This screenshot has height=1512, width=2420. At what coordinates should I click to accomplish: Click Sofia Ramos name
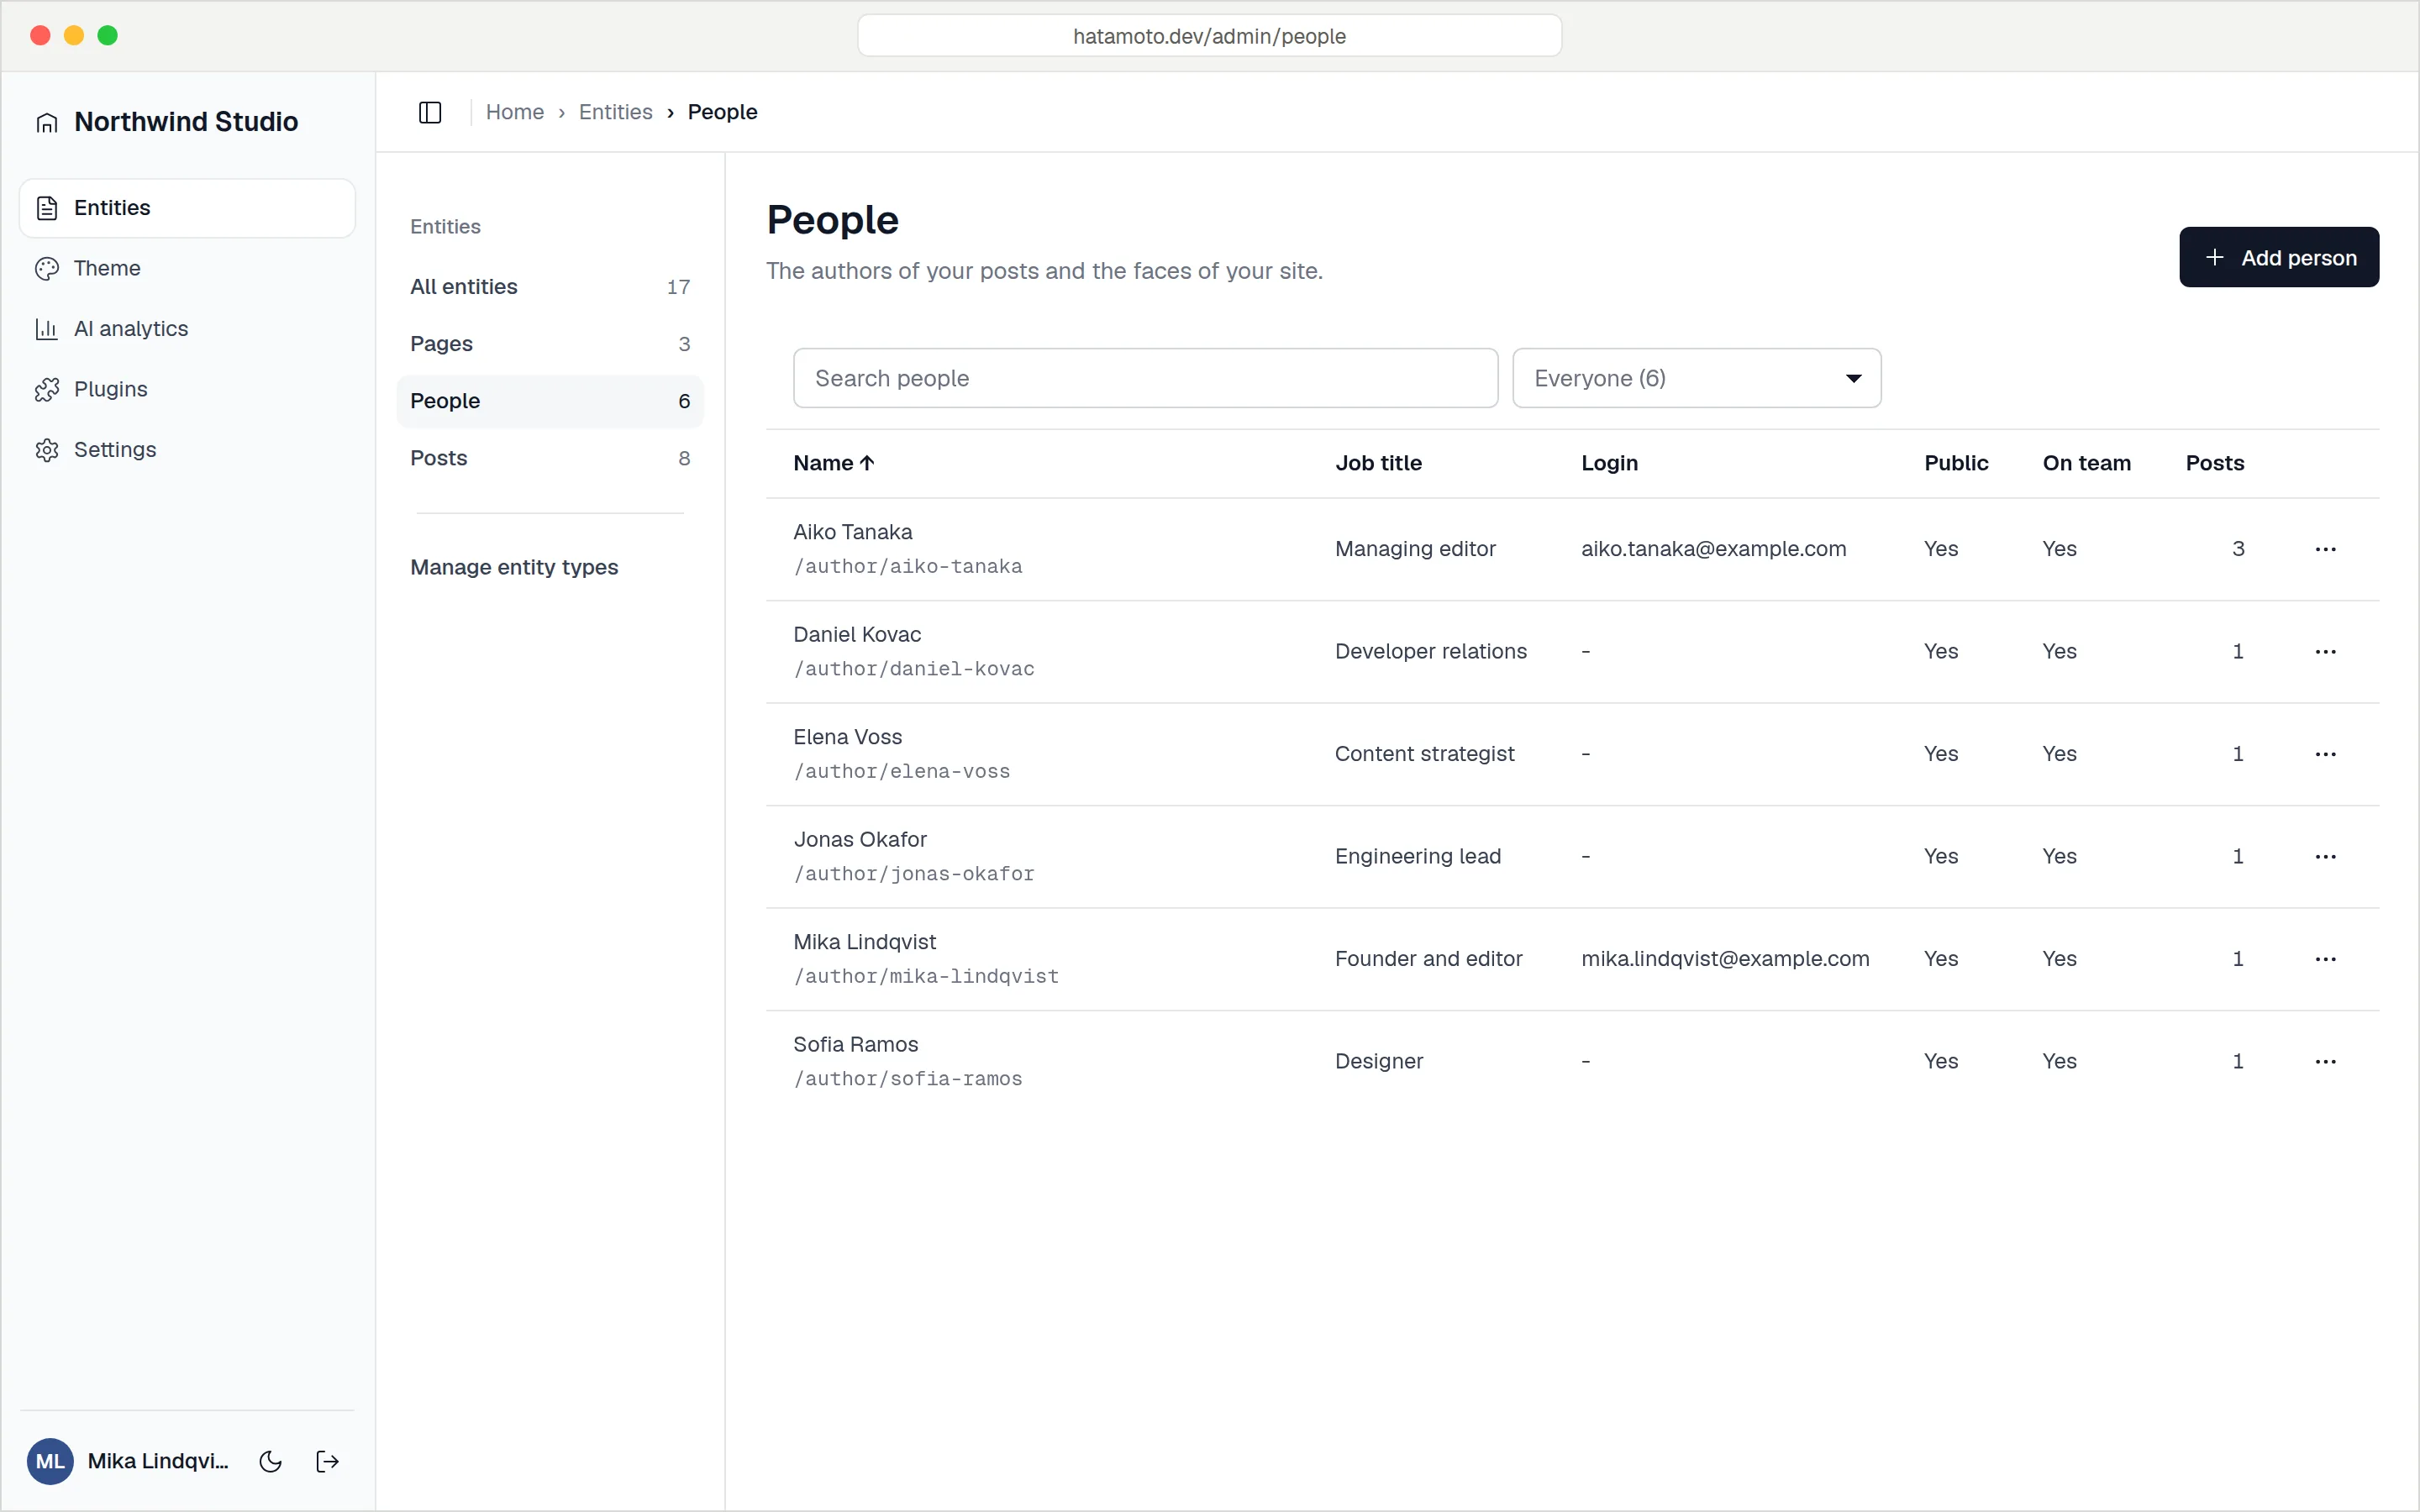pos(855,1044)
